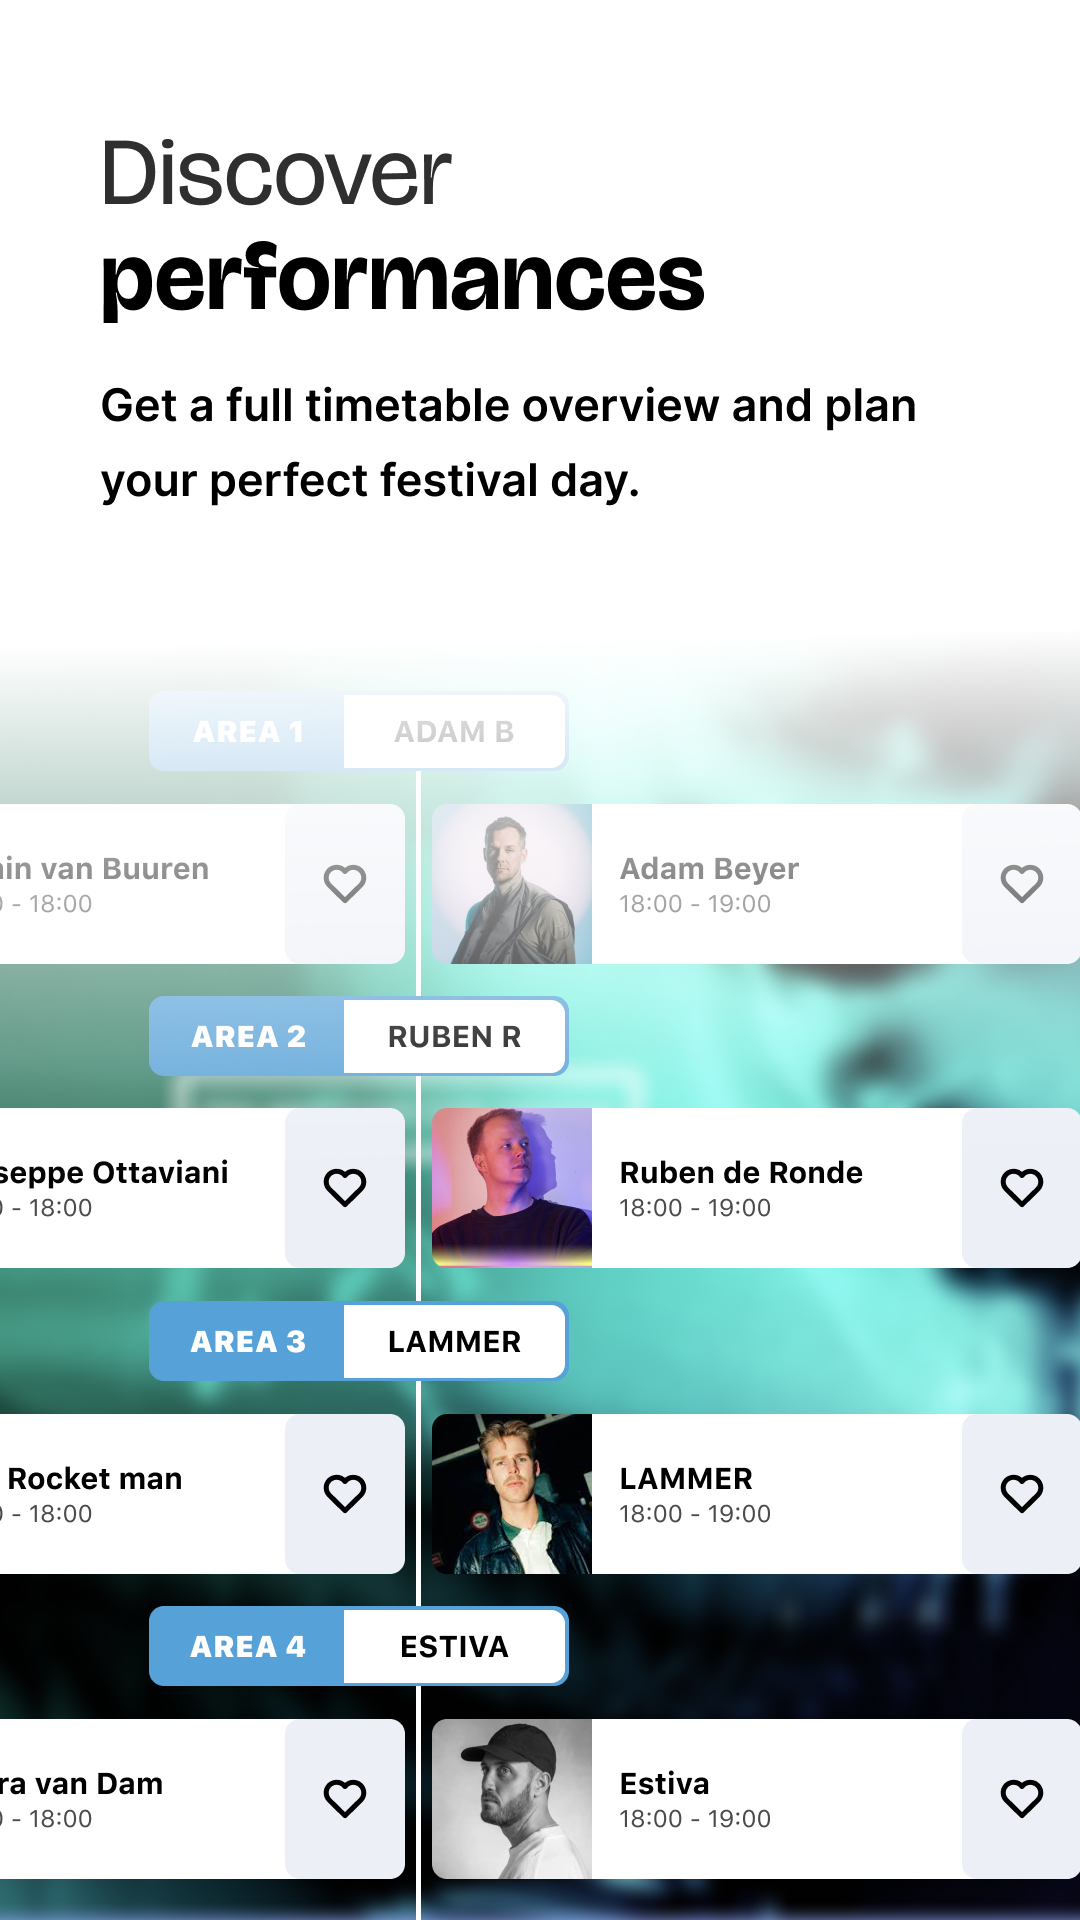View Estiva's black-and-white portrait thumbnail
The height and width of the screenshot is (1920, 1080).
click(512, 1799)
